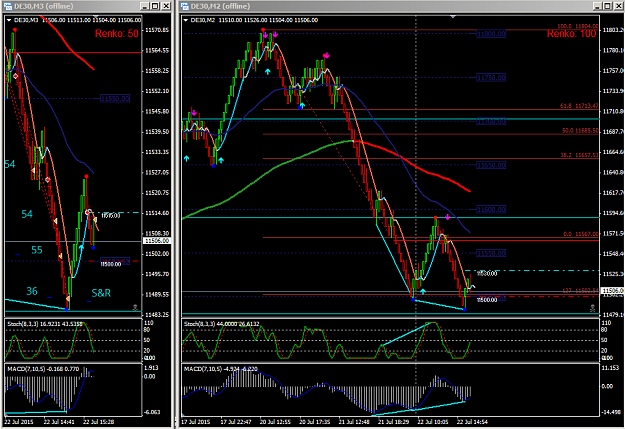
Task: Select the 50.0 Fibonacci level label
Action: click(x=580, y=130)
